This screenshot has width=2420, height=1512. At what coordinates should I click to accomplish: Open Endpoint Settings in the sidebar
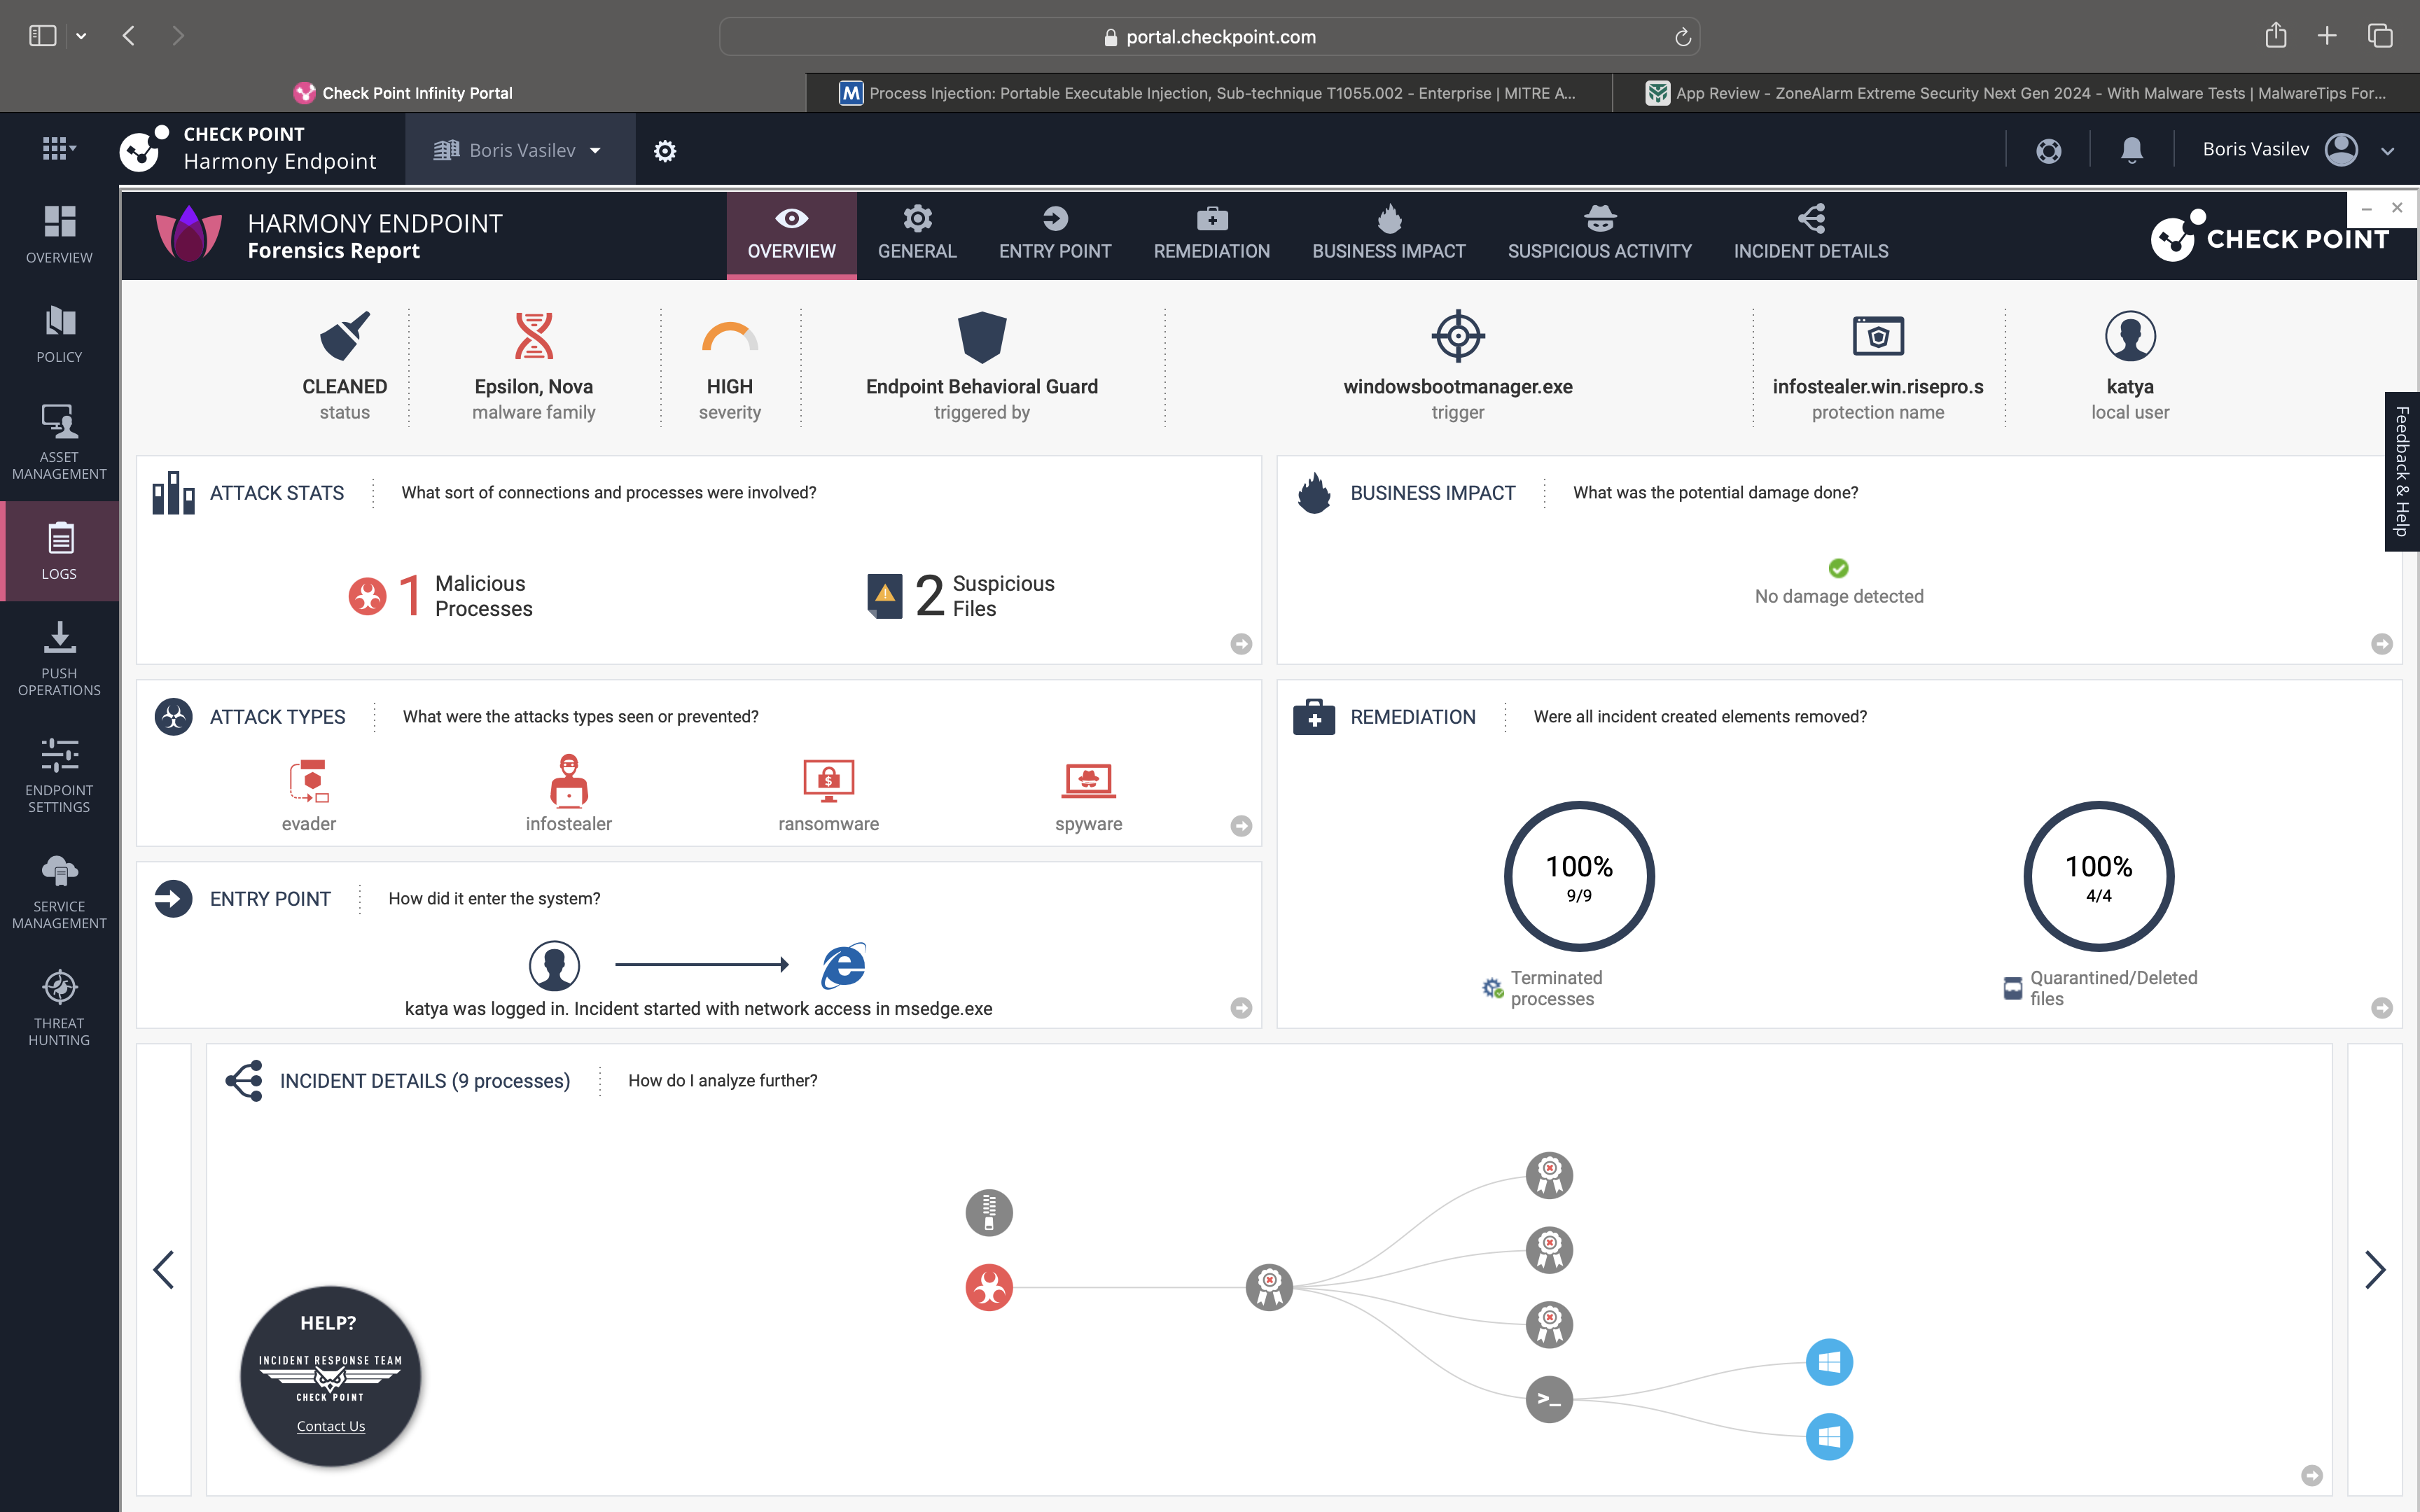tap(59, 775)
